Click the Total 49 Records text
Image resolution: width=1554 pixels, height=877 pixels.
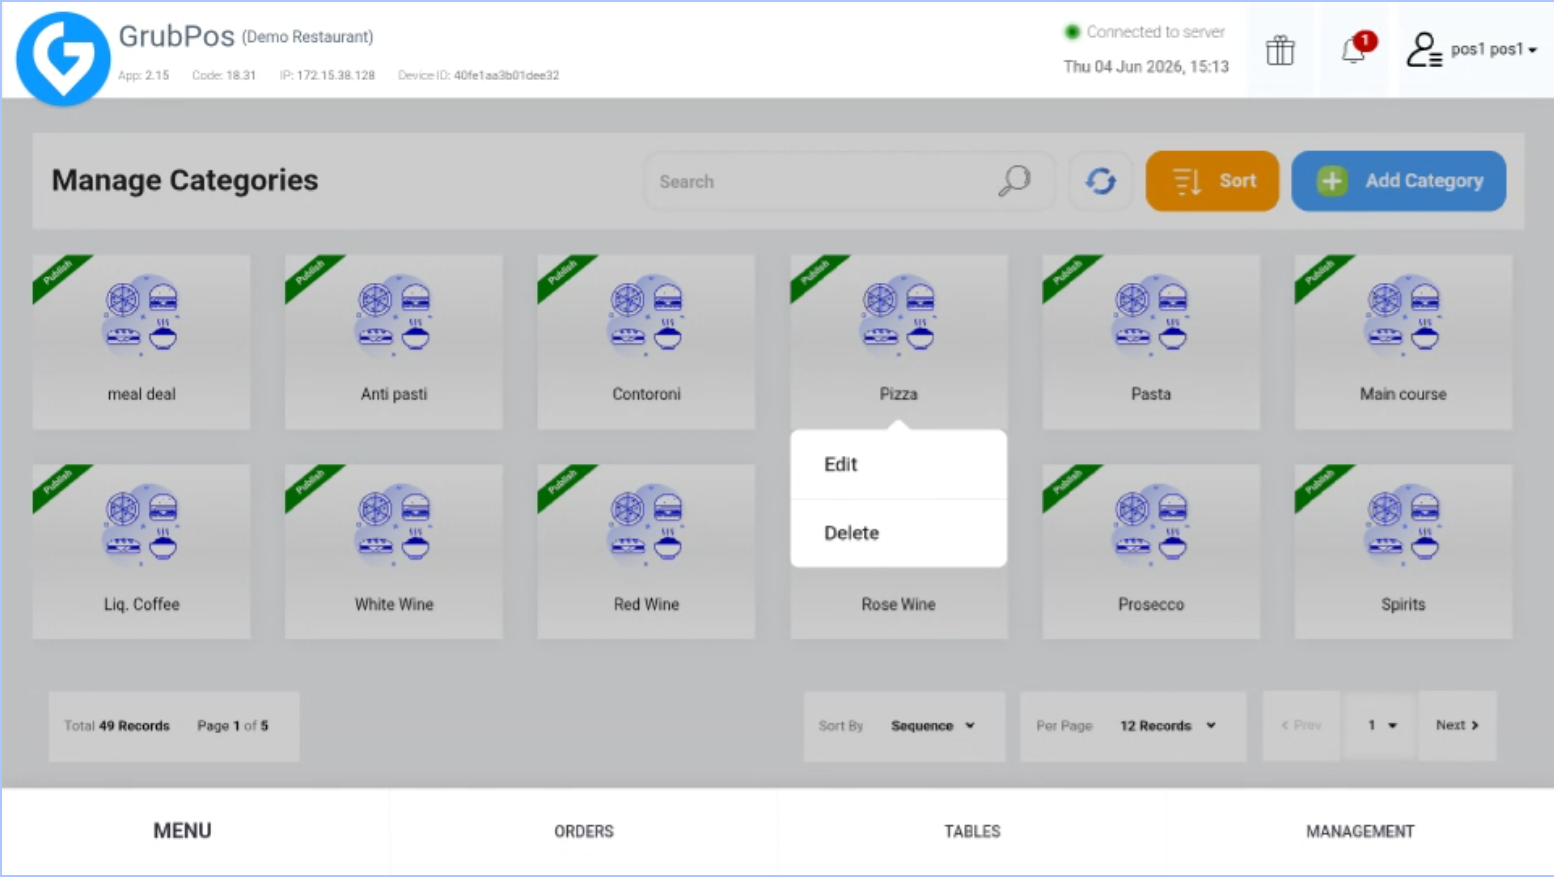tap(117, 726)
